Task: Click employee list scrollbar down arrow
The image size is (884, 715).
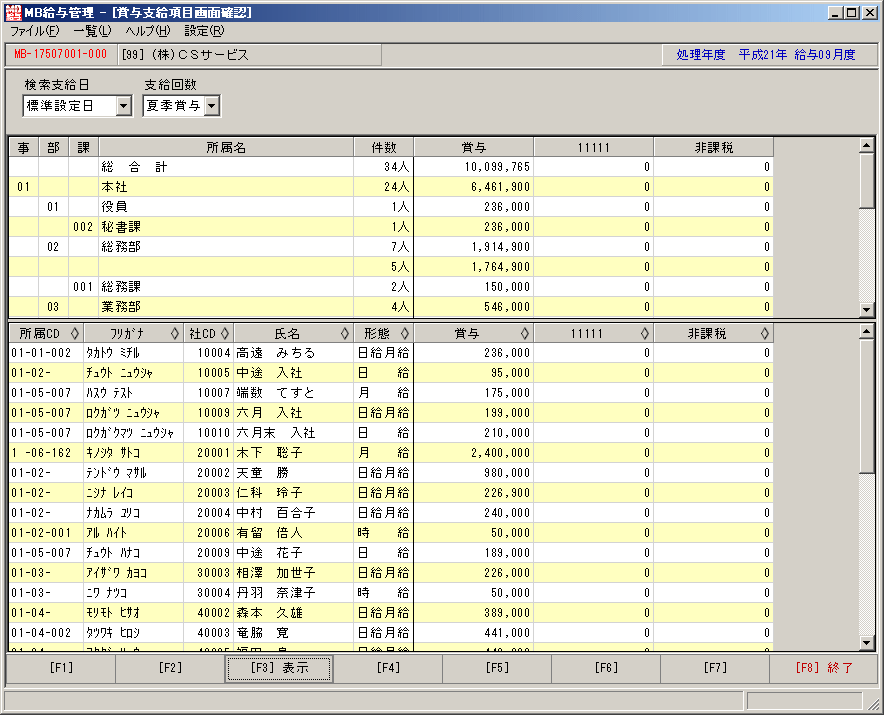Action: click(867, 642)
